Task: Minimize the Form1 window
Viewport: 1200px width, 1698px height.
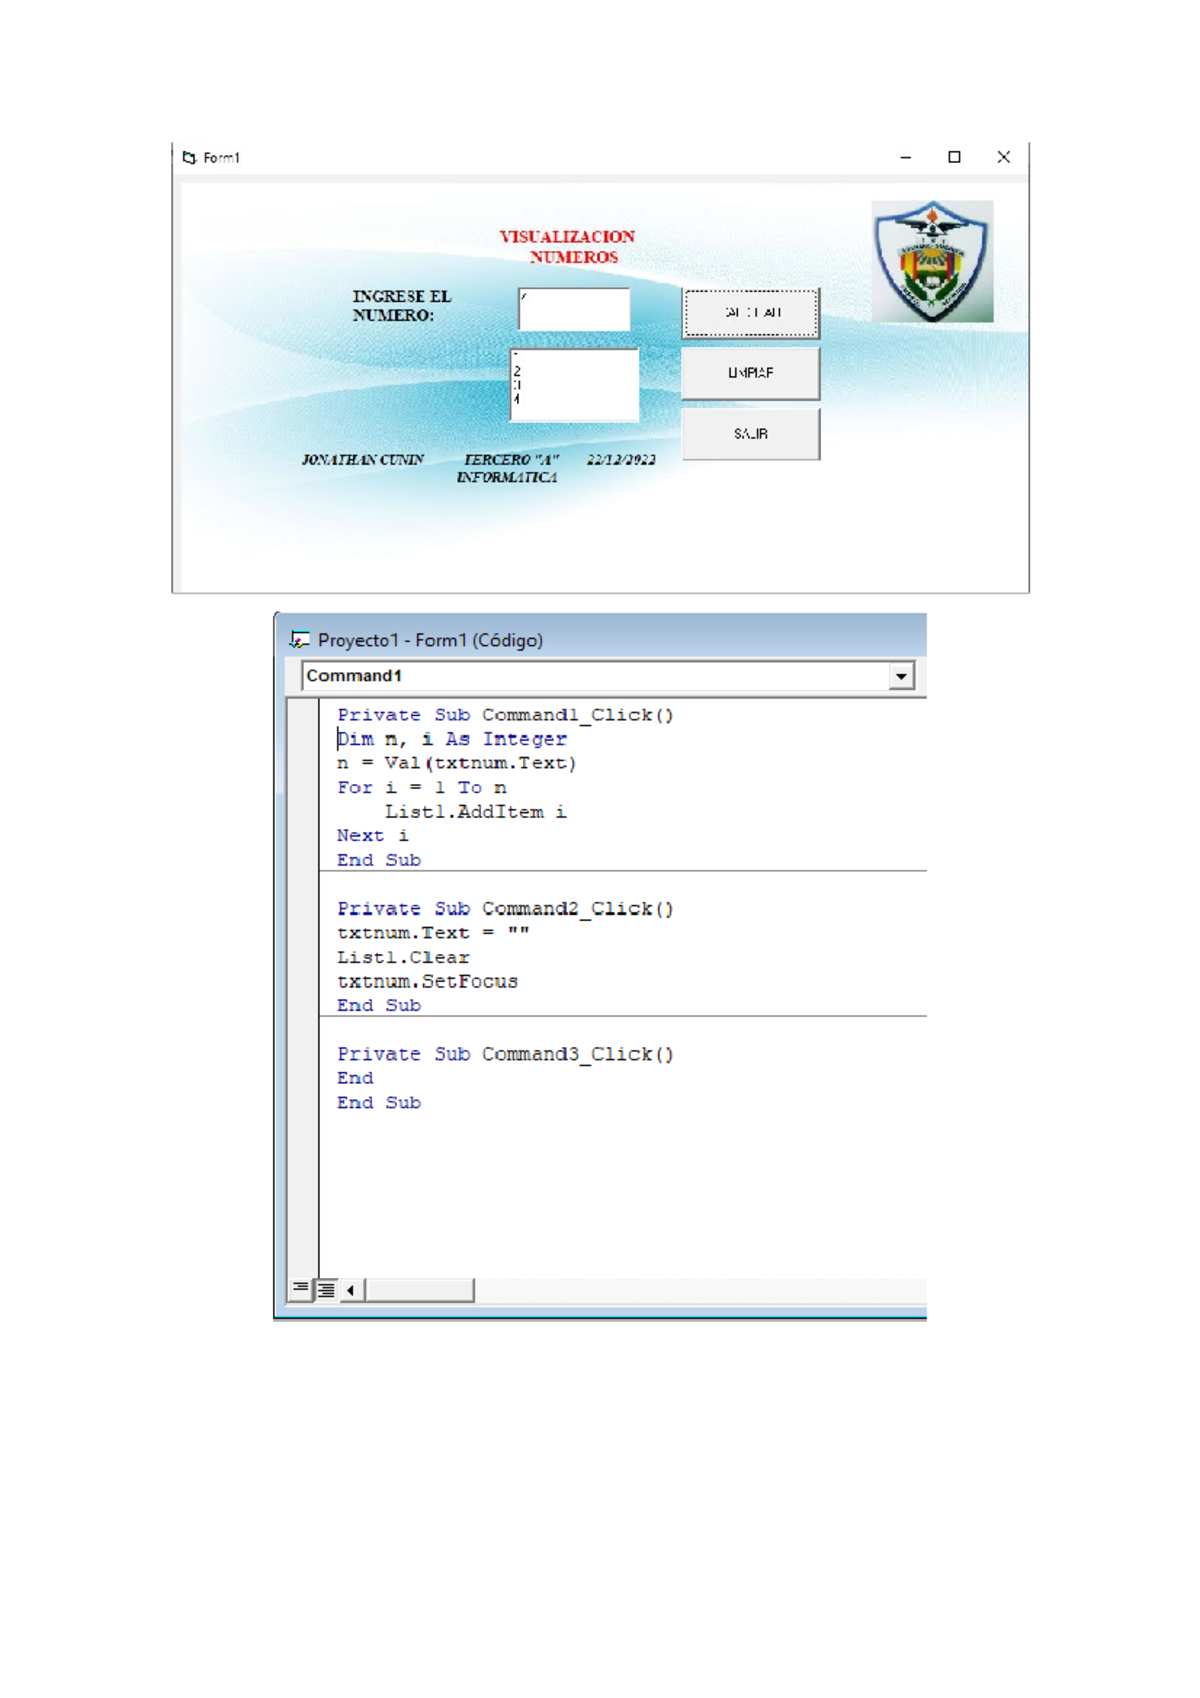Action: coord(906,157)
